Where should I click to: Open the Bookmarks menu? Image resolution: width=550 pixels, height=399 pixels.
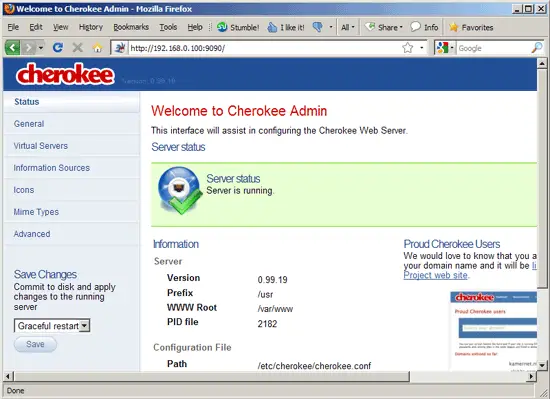[x=131, y=27]
